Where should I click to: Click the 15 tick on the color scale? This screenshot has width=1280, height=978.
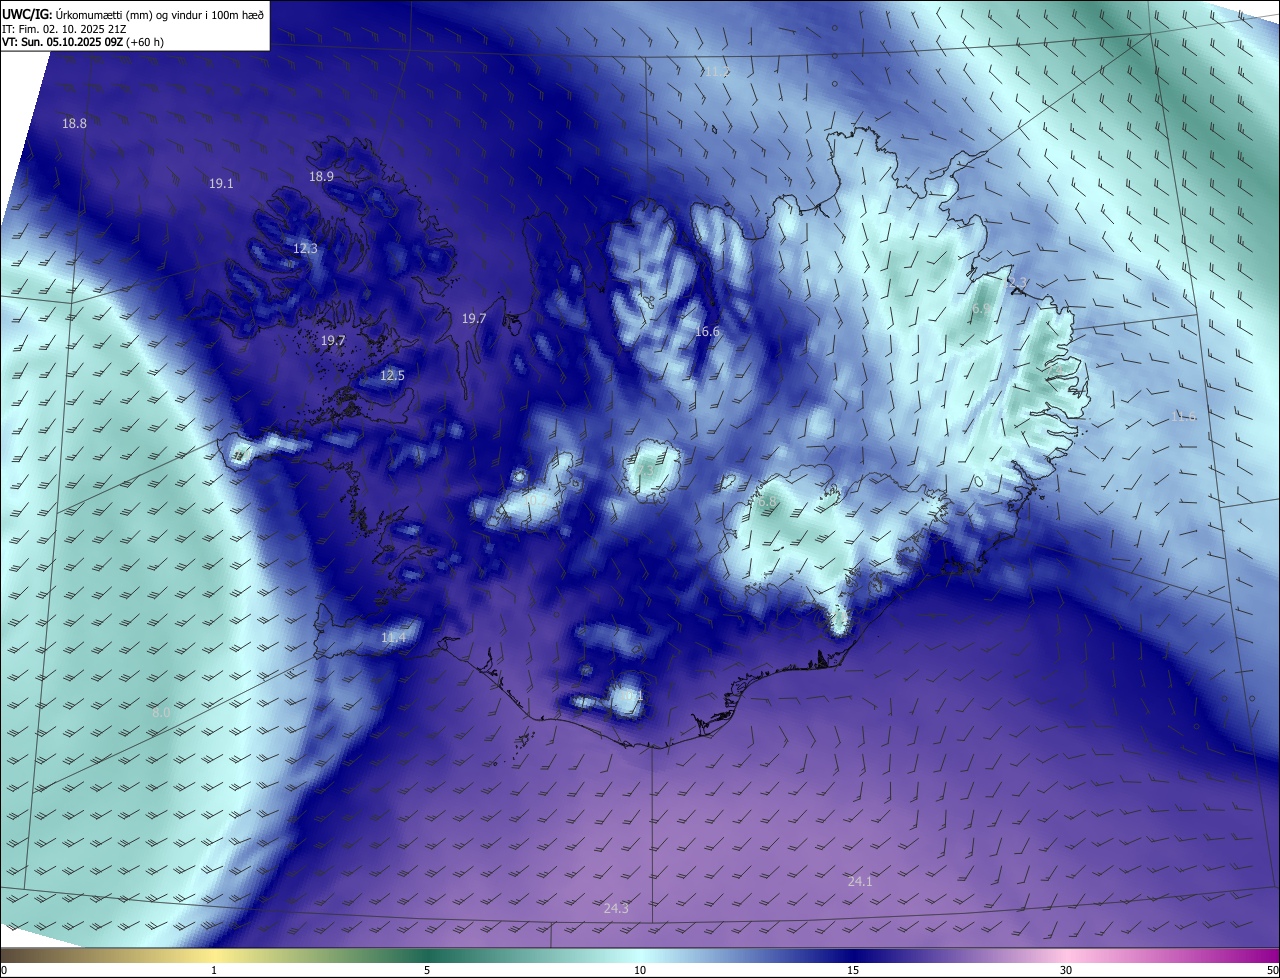pos(853,970)
